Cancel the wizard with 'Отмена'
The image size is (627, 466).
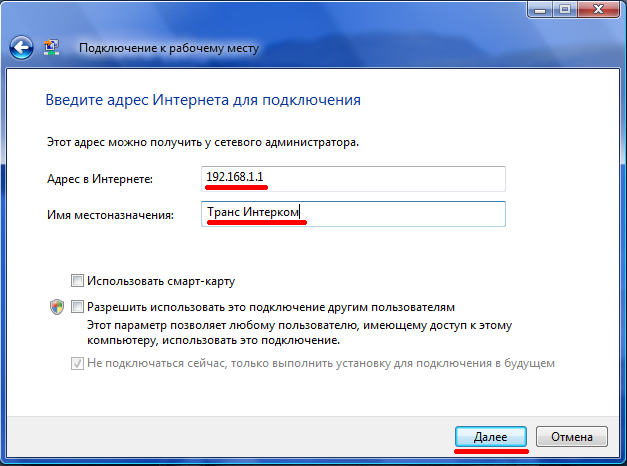(572, 436)
